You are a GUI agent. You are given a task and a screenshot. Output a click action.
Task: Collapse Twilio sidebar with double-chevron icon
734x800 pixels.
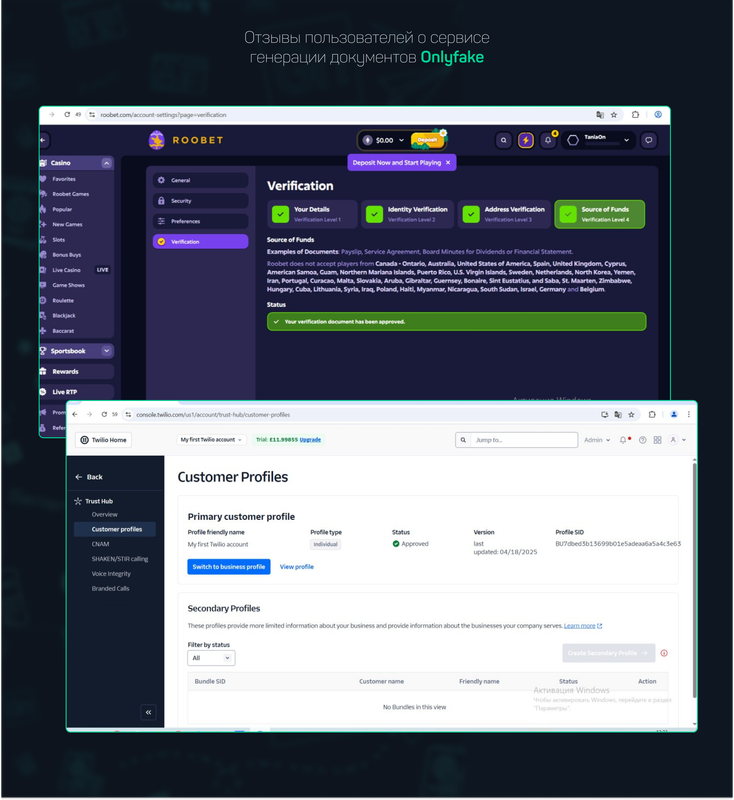point(148,712)
